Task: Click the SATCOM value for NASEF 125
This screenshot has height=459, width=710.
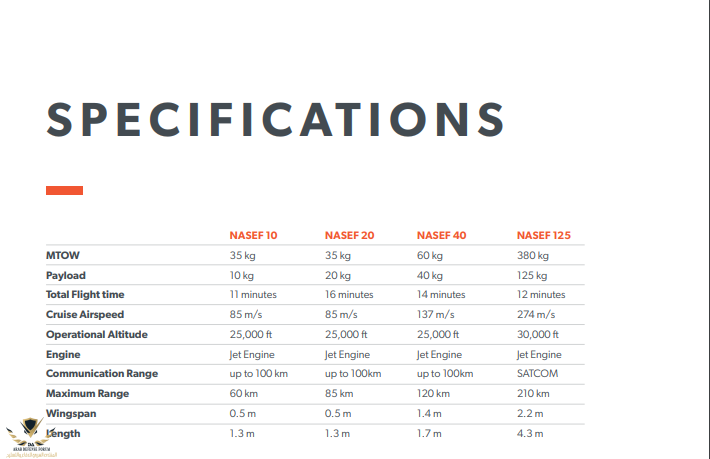Action: pos(537,373)
